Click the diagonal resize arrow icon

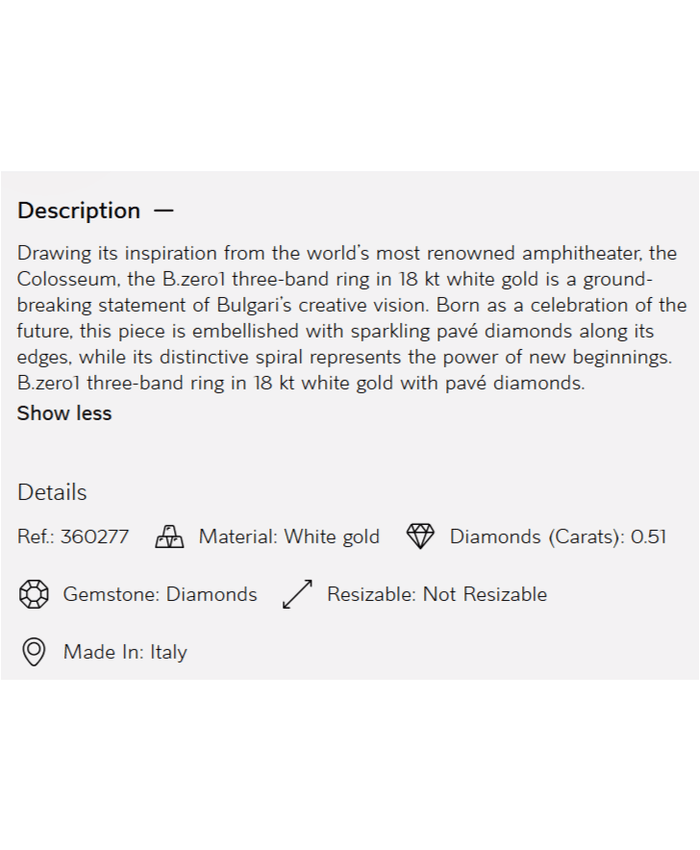pos(298,595)
